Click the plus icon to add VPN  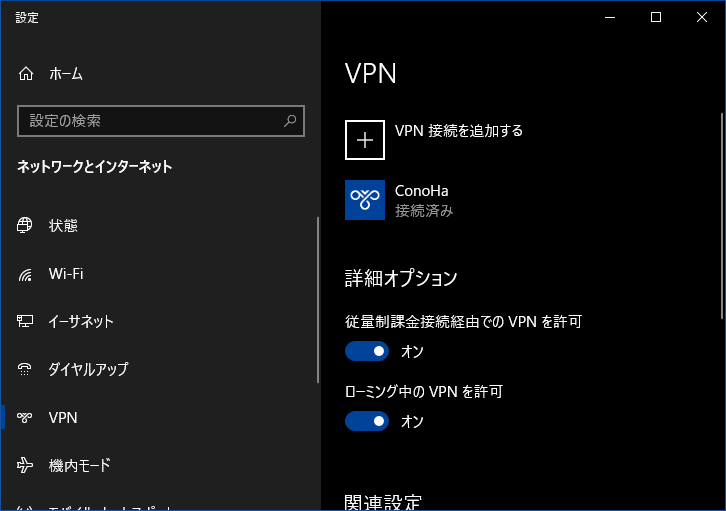[365, 140]
